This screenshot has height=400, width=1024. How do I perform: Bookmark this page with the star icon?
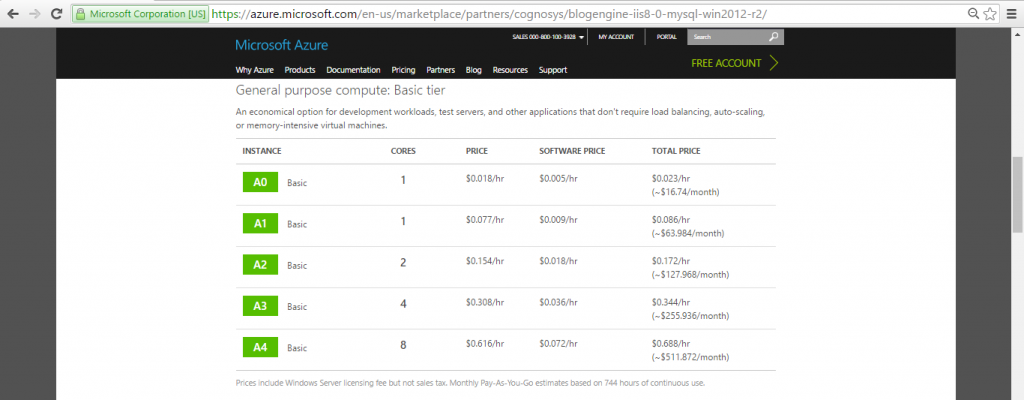(991, 15)
